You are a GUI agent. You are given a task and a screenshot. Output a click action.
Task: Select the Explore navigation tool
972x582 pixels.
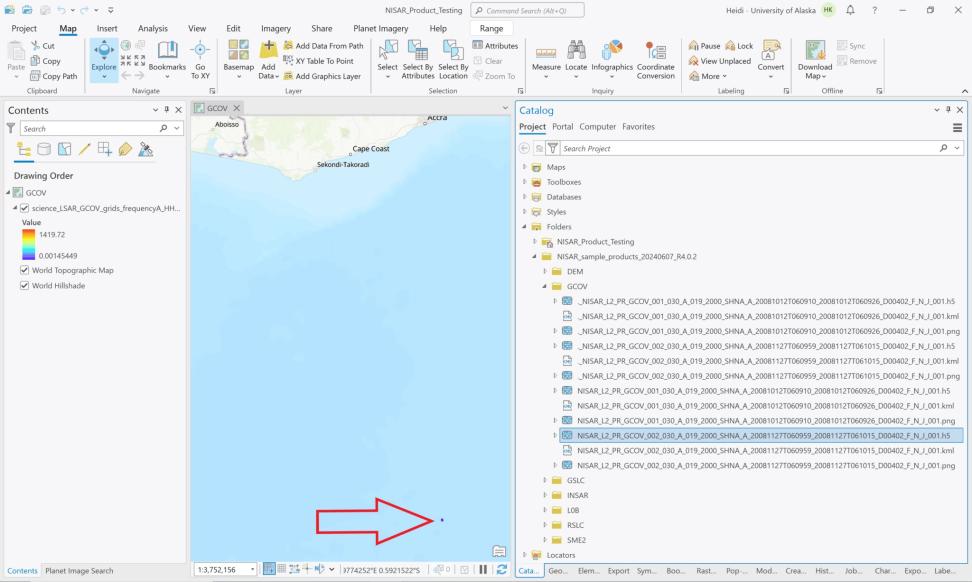pos(104,60)
